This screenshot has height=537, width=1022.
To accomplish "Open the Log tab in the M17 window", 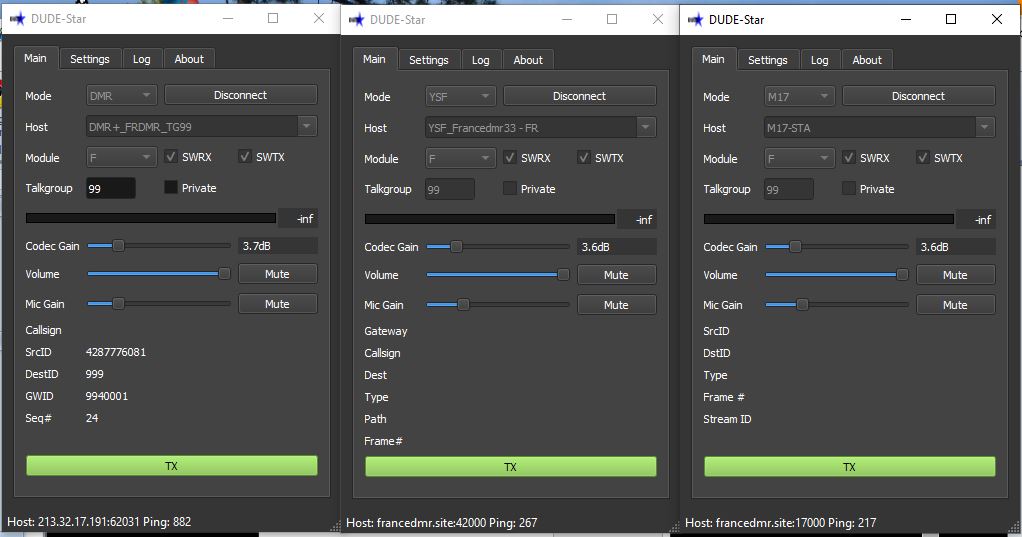I will coord(819,60).
